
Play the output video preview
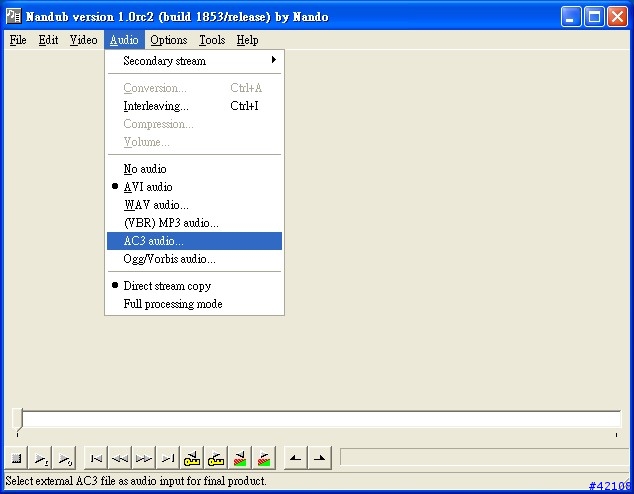click(65, 458)
